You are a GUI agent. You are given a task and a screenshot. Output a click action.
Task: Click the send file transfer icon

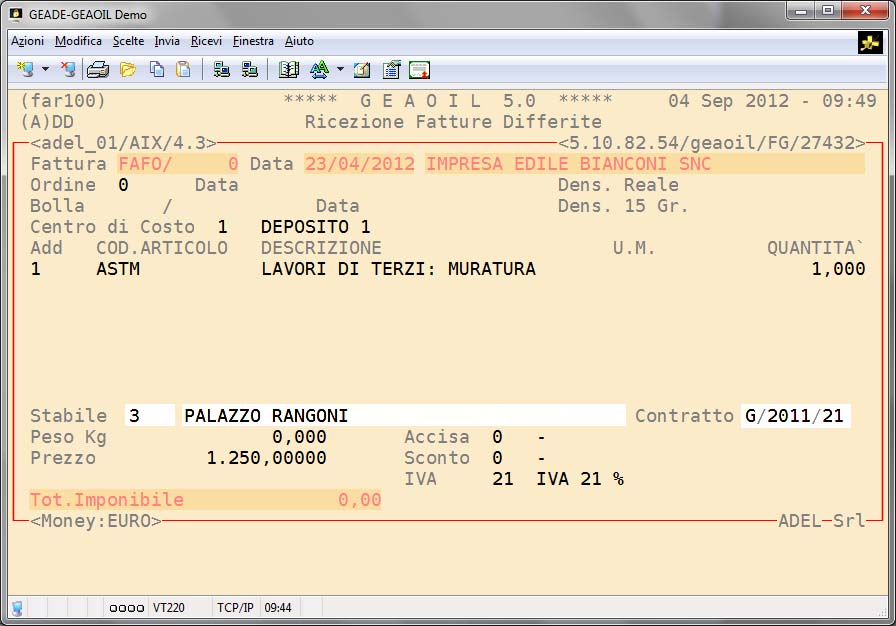coord(222,70)
